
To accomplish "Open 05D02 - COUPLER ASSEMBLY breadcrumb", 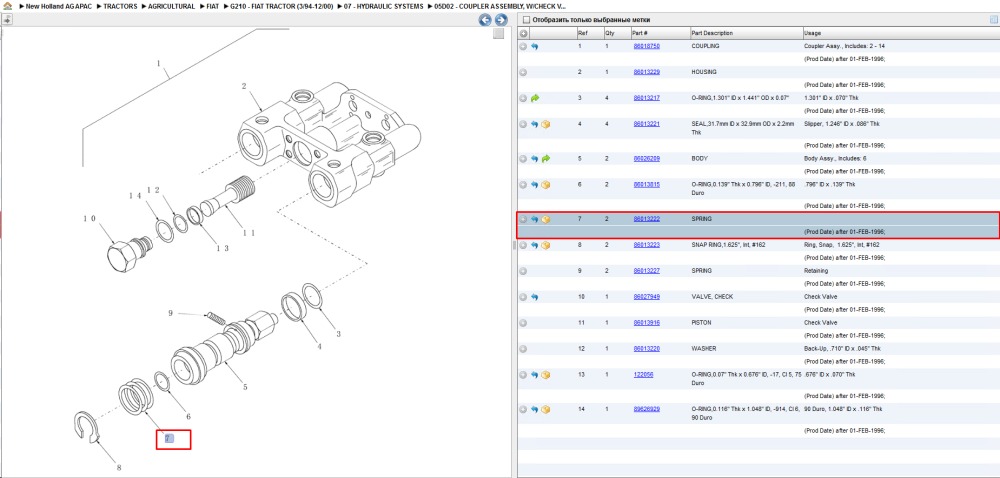I will tap(500, 6).
